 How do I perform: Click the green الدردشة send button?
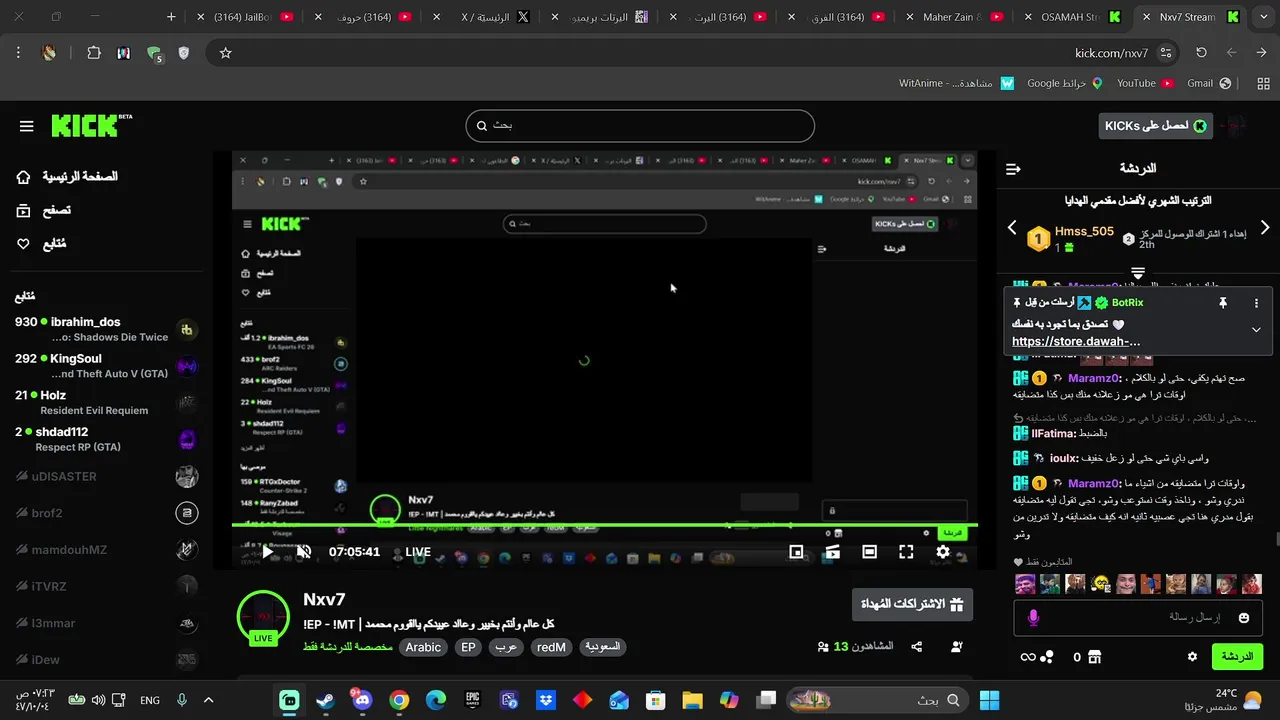click(x=1237, y=657)
